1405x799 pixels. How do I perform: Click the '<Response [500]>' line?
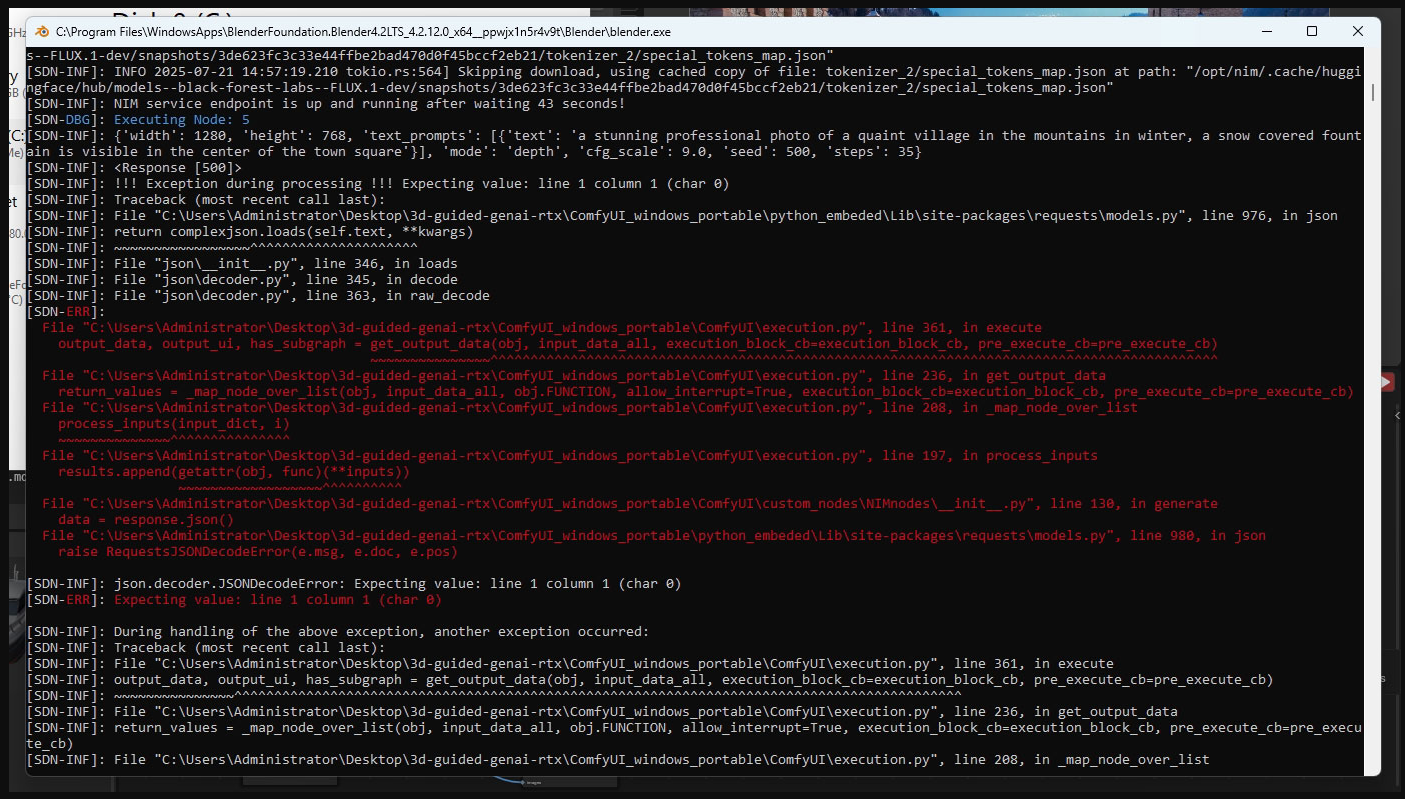point(134,168)
